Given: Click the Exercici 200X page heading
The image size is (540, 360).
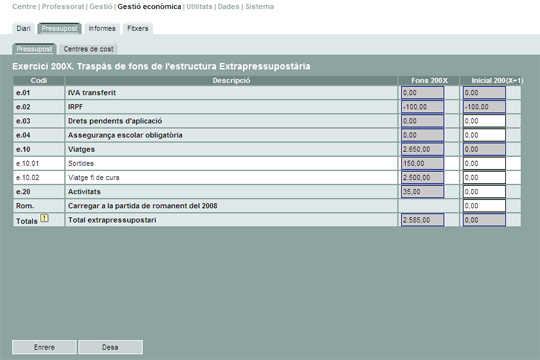Looking at the screenshot, I should coord(161,66).
